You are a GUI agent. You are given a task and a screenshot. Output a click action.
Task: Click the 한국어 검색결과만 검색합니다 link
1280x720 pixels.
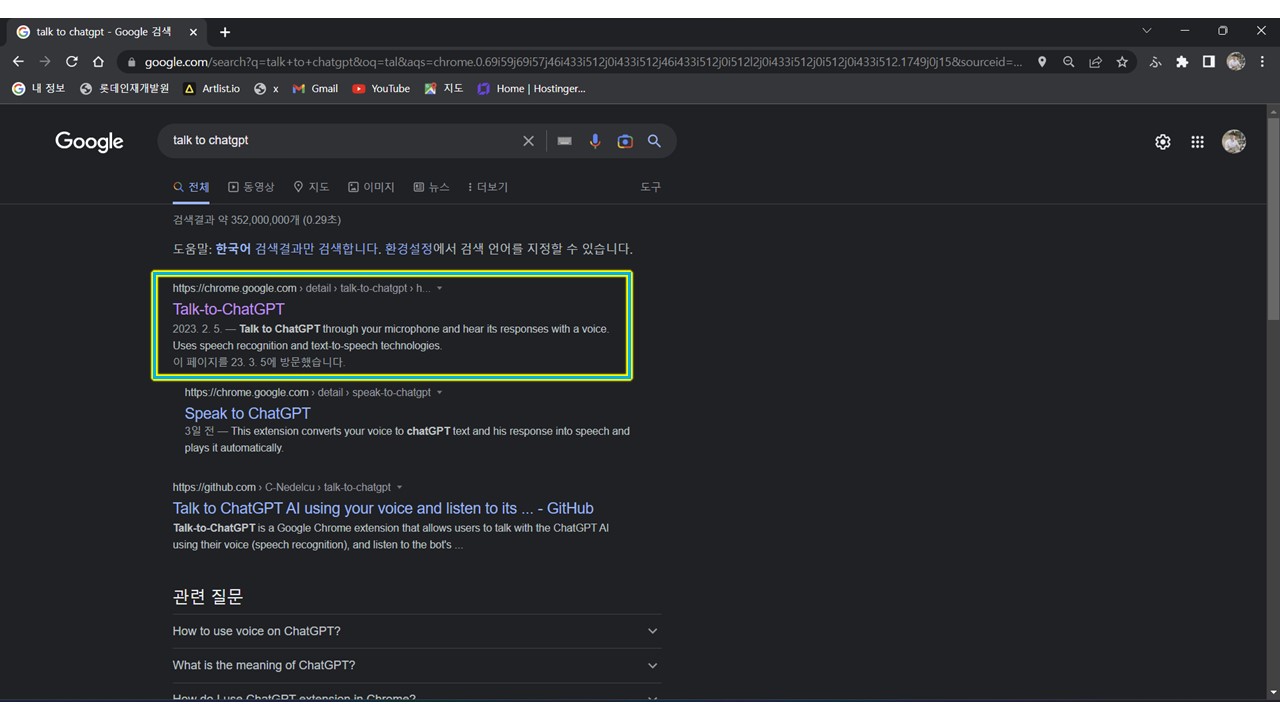tap(298, 249)
